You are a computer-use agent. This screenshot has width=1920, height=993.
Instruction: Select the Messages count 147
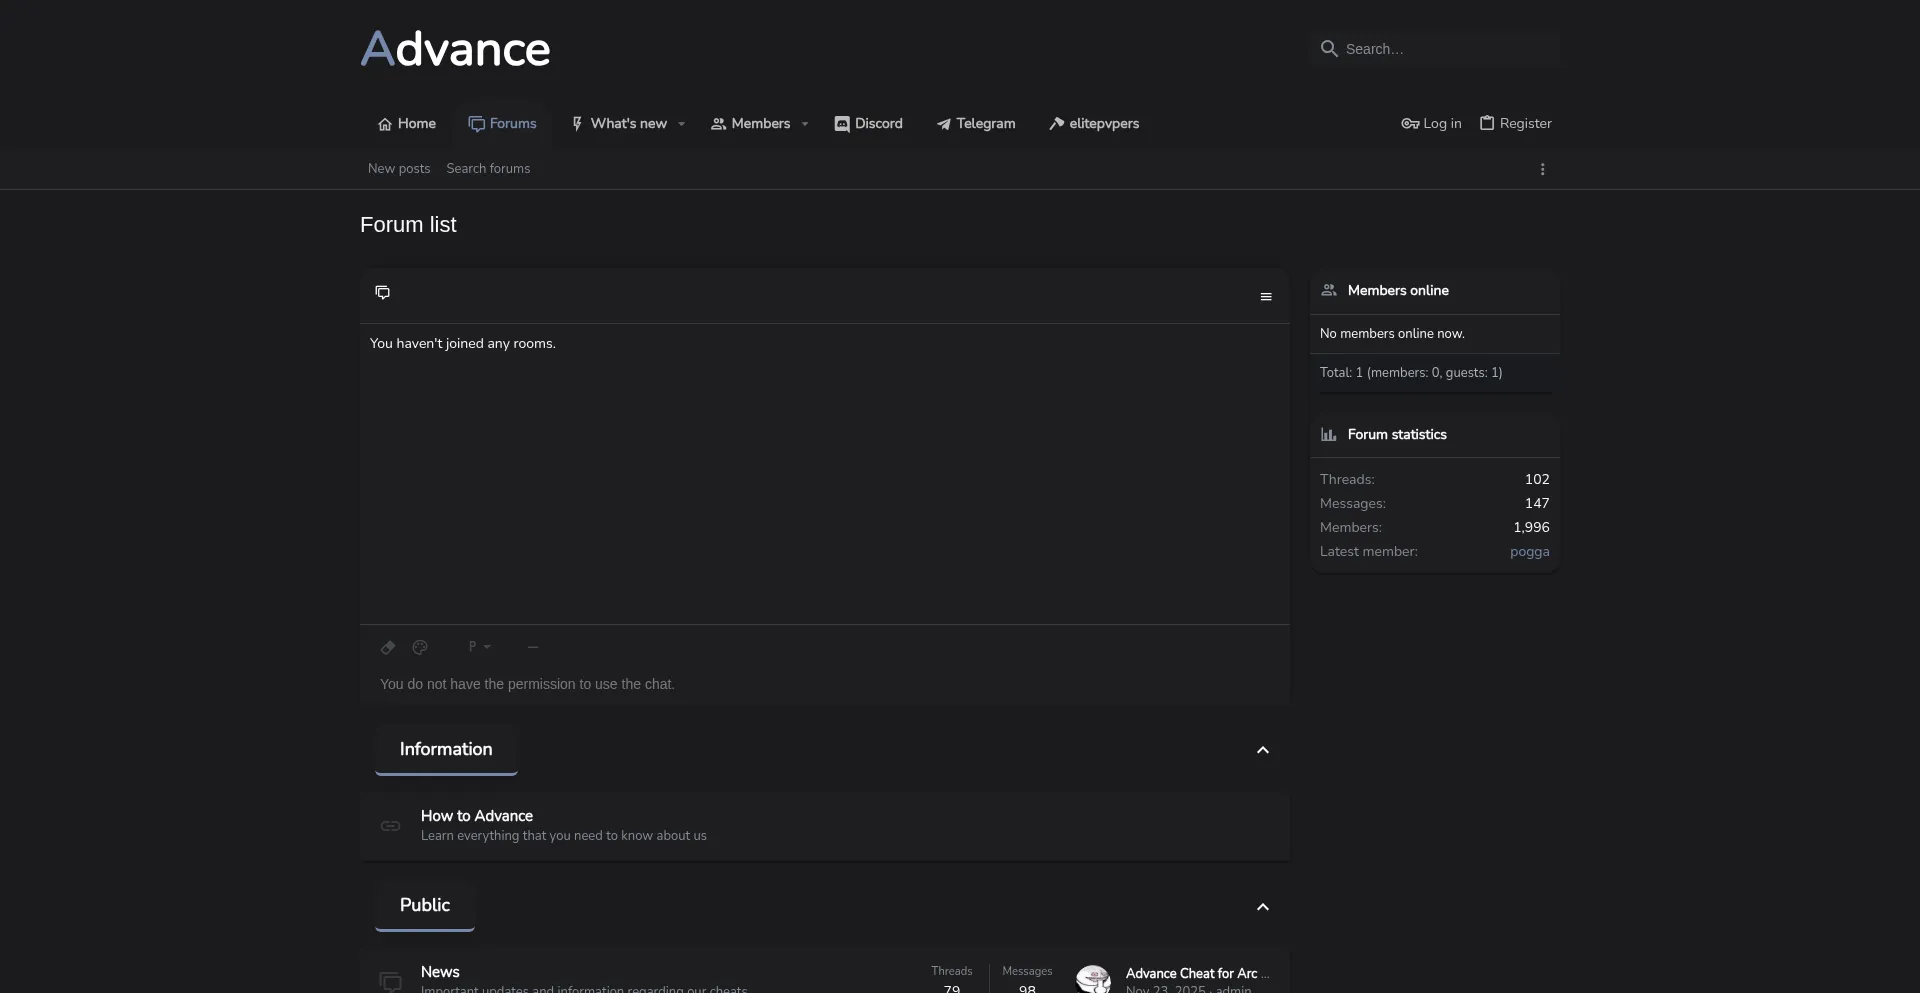[x=1537, y=504]
